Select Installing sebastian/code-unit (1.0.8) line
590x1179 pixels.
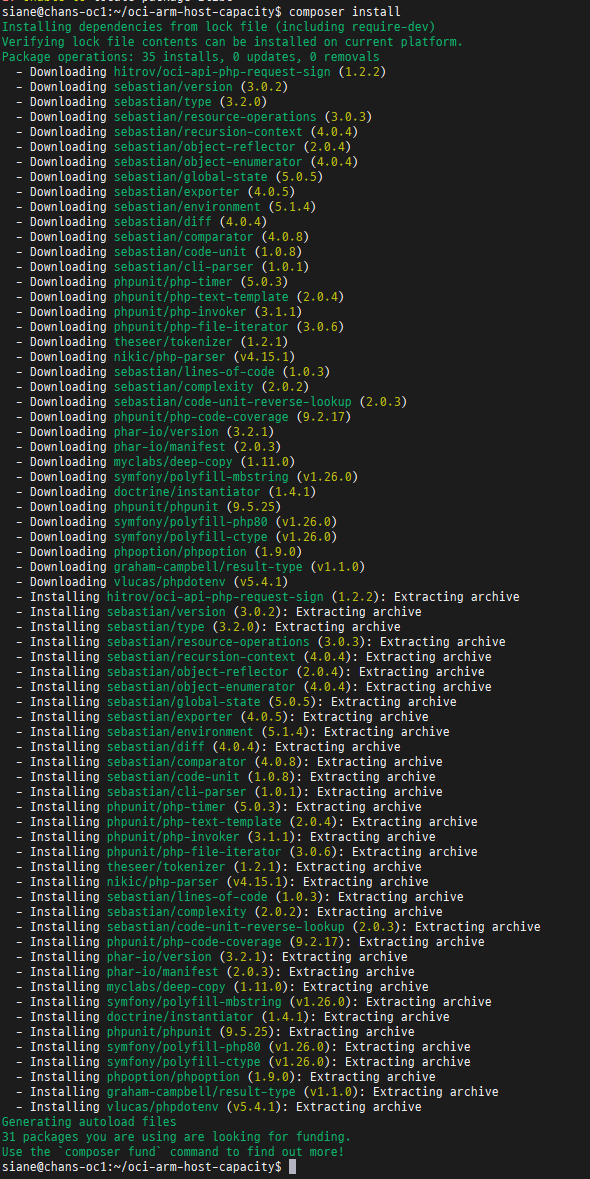[x=225, y=777]
